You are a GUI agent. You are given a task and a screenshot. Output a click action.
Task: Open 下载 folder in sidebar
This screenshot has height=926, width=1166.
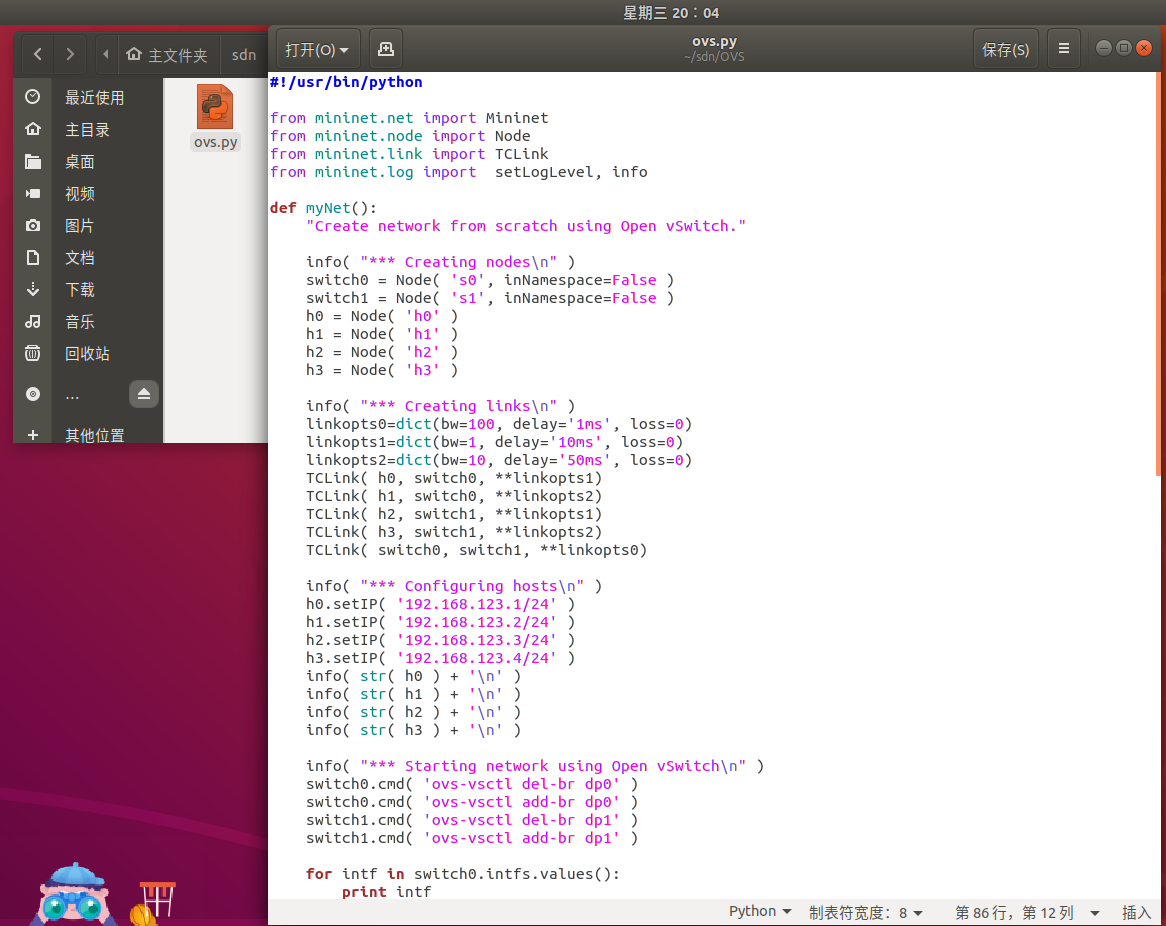80,289
